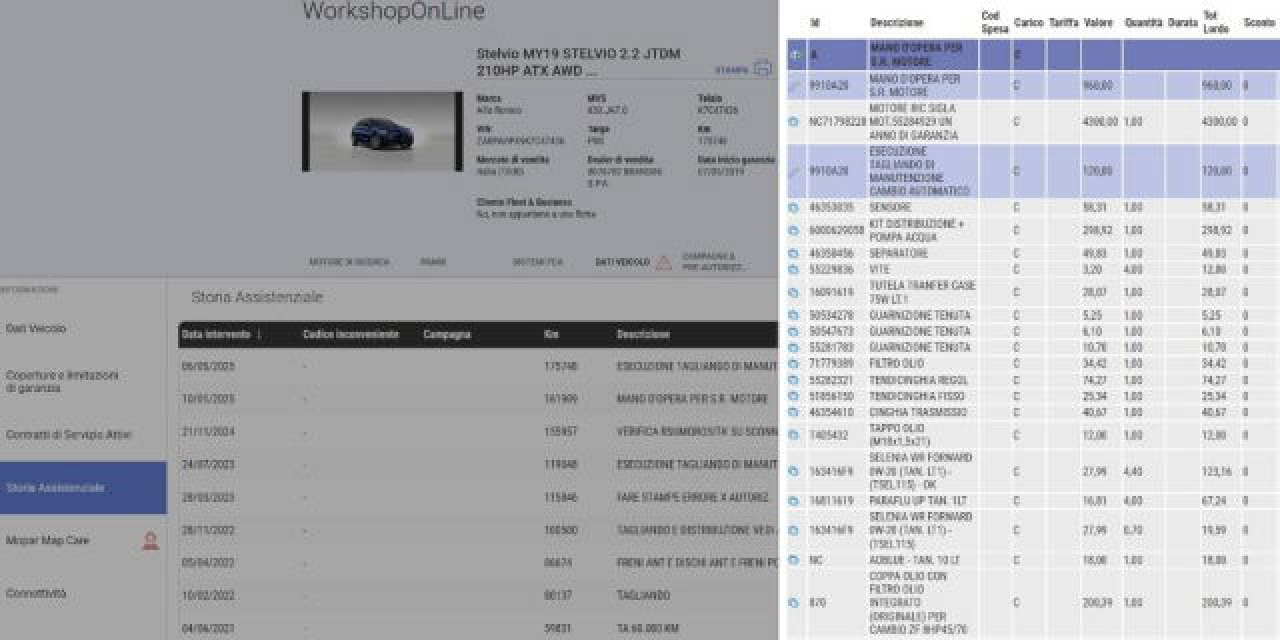Click the Carico column header
This screenshot has height=640, width=1280.
pos(1028,22)
